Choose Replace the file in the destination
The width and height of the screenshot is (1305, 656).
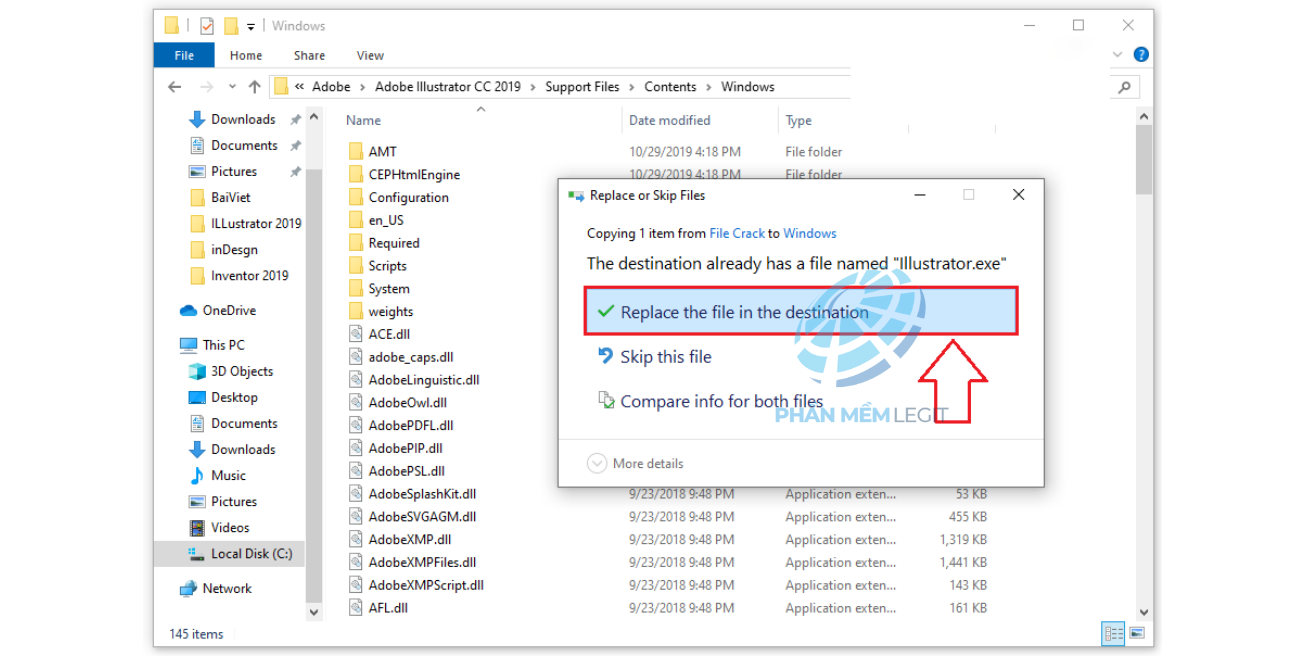pos(800,311)
